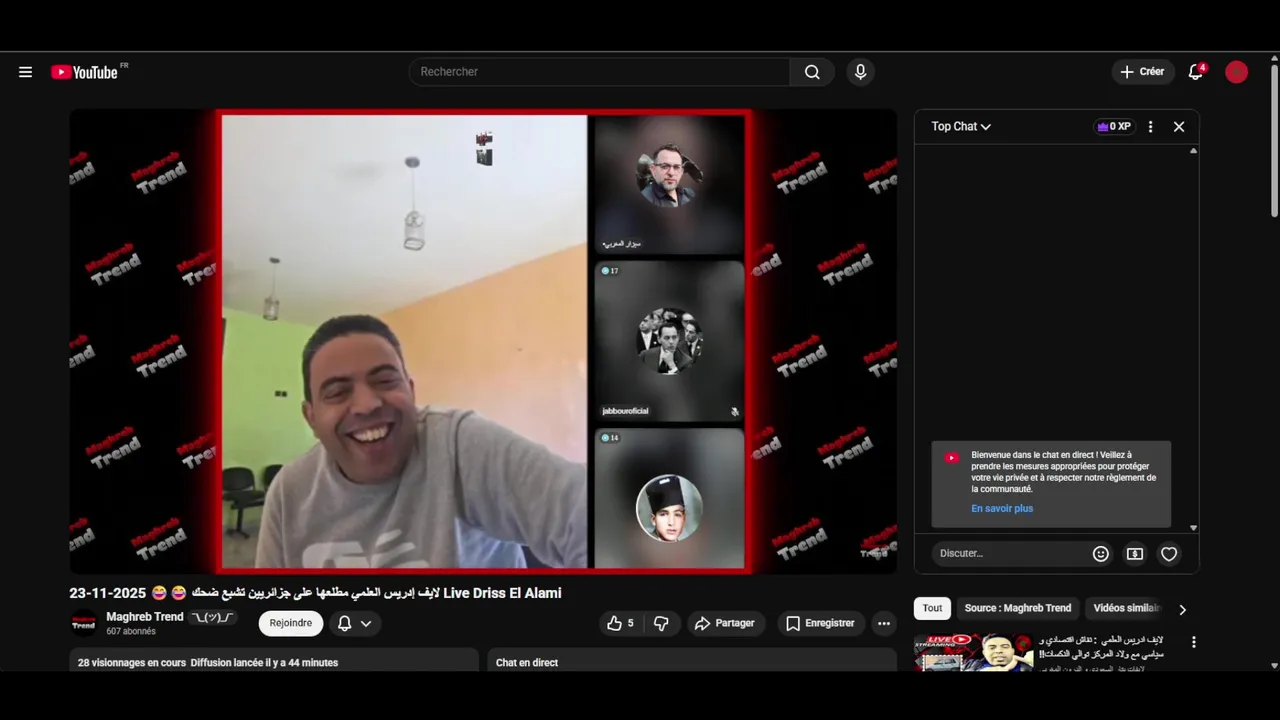Expand the Top Chat dropdown
Image resolution: width=1280 pixels, height=720 pixels.
pos(961,127)
